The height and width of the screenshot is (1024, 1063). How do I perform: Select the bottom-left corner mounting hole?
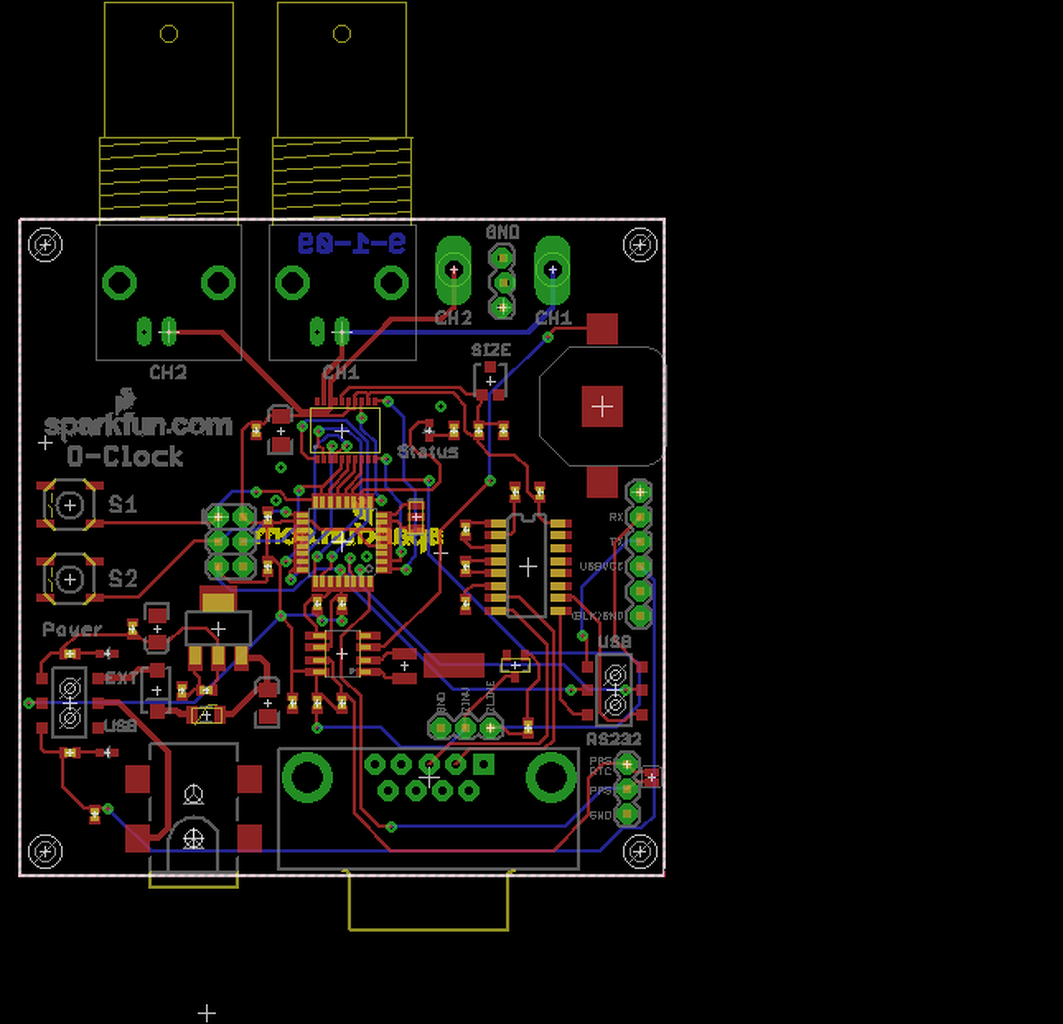click(x=45, y=851)
